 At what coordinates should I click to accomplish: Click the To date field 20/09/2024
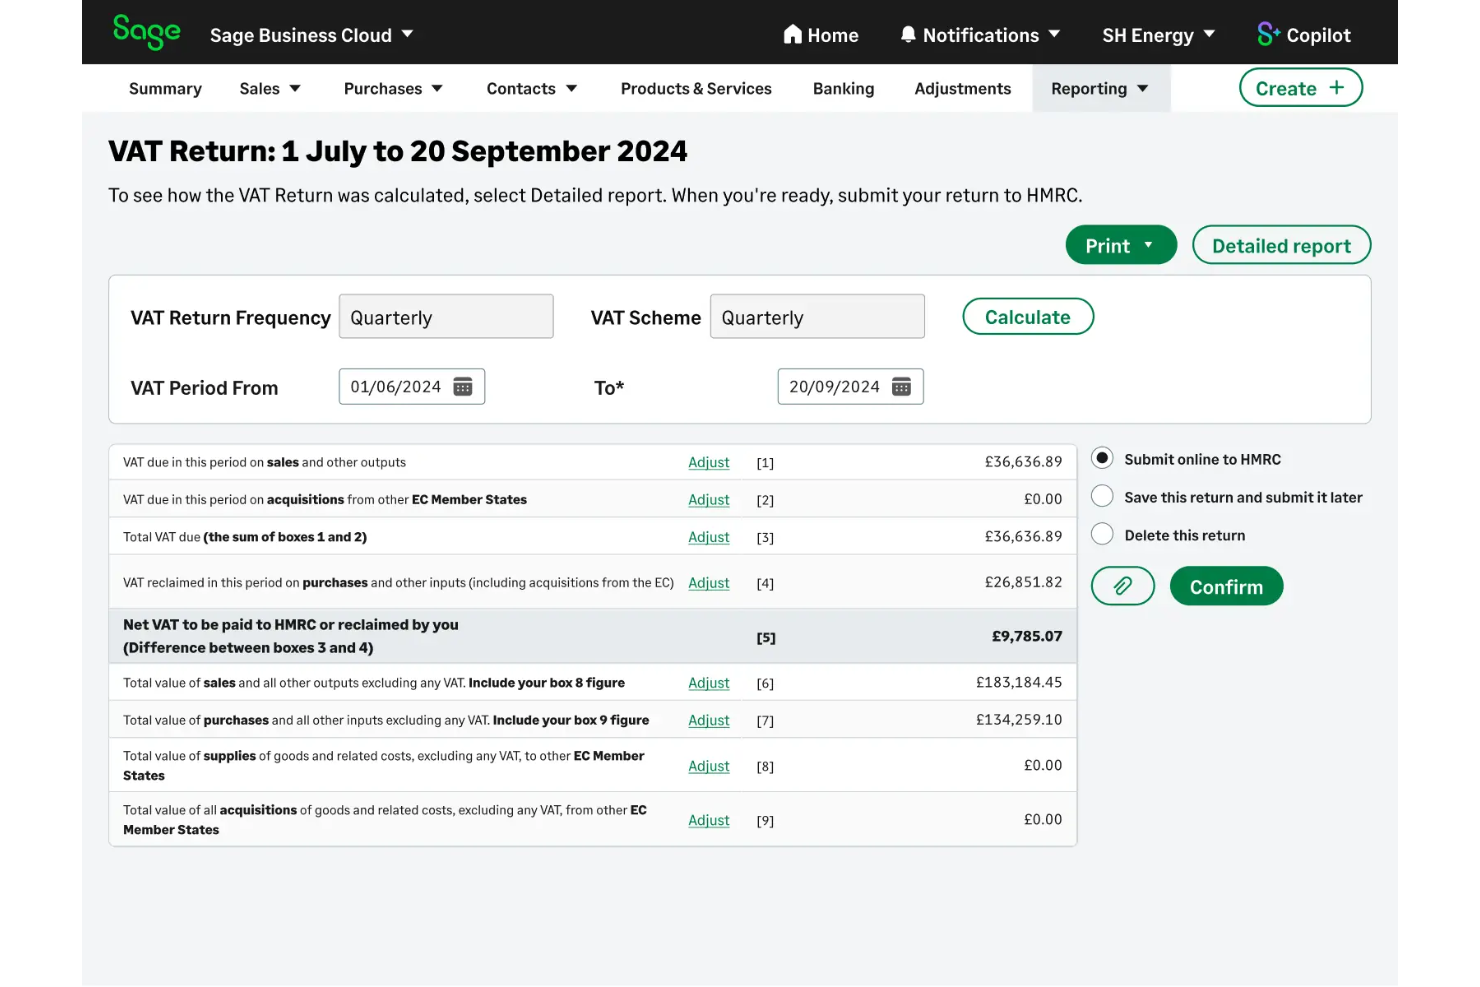tap(850, 387)
